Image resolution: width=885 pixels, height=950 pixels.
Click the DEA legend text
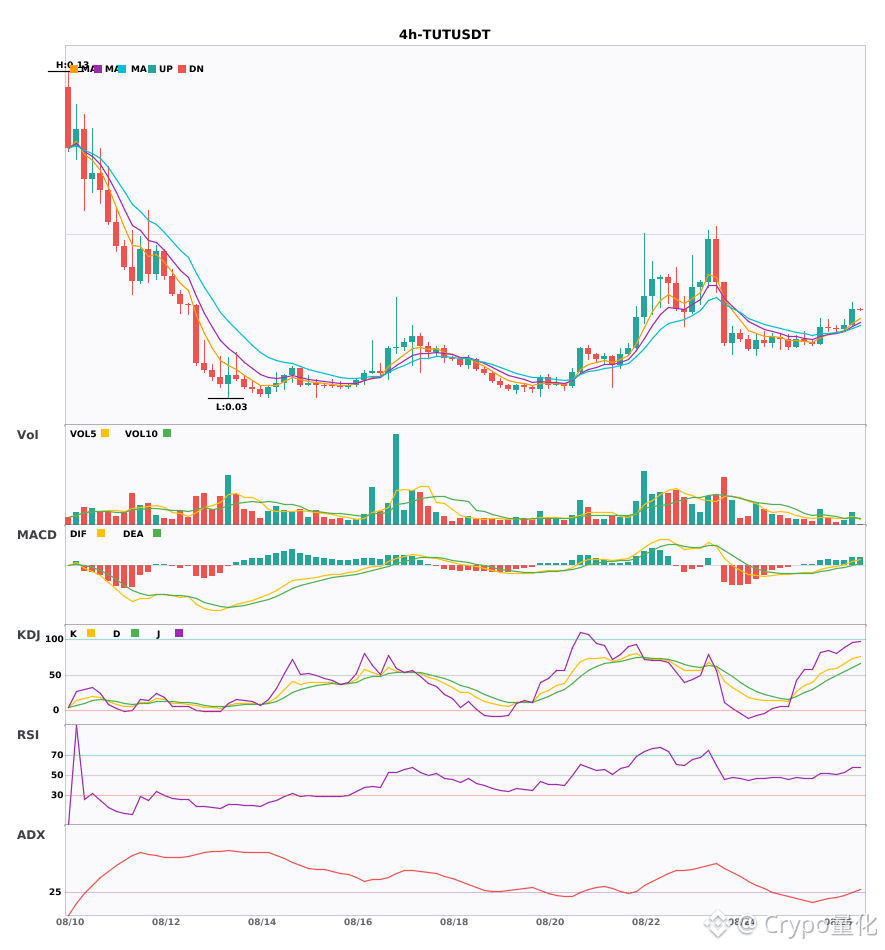pos(133,534)
